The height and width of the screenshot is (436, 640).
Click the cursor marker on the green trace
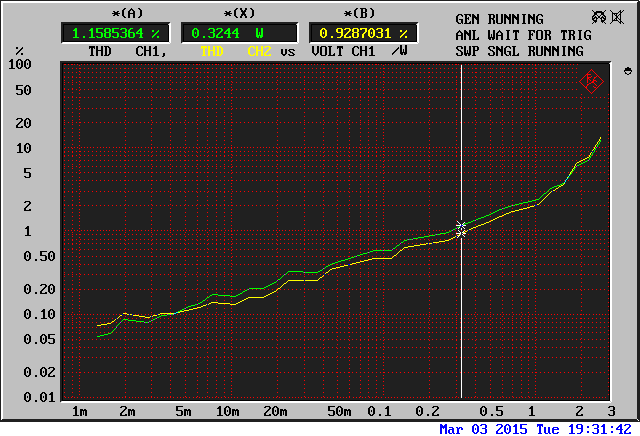pyautogui.click(x=461, y=226)
